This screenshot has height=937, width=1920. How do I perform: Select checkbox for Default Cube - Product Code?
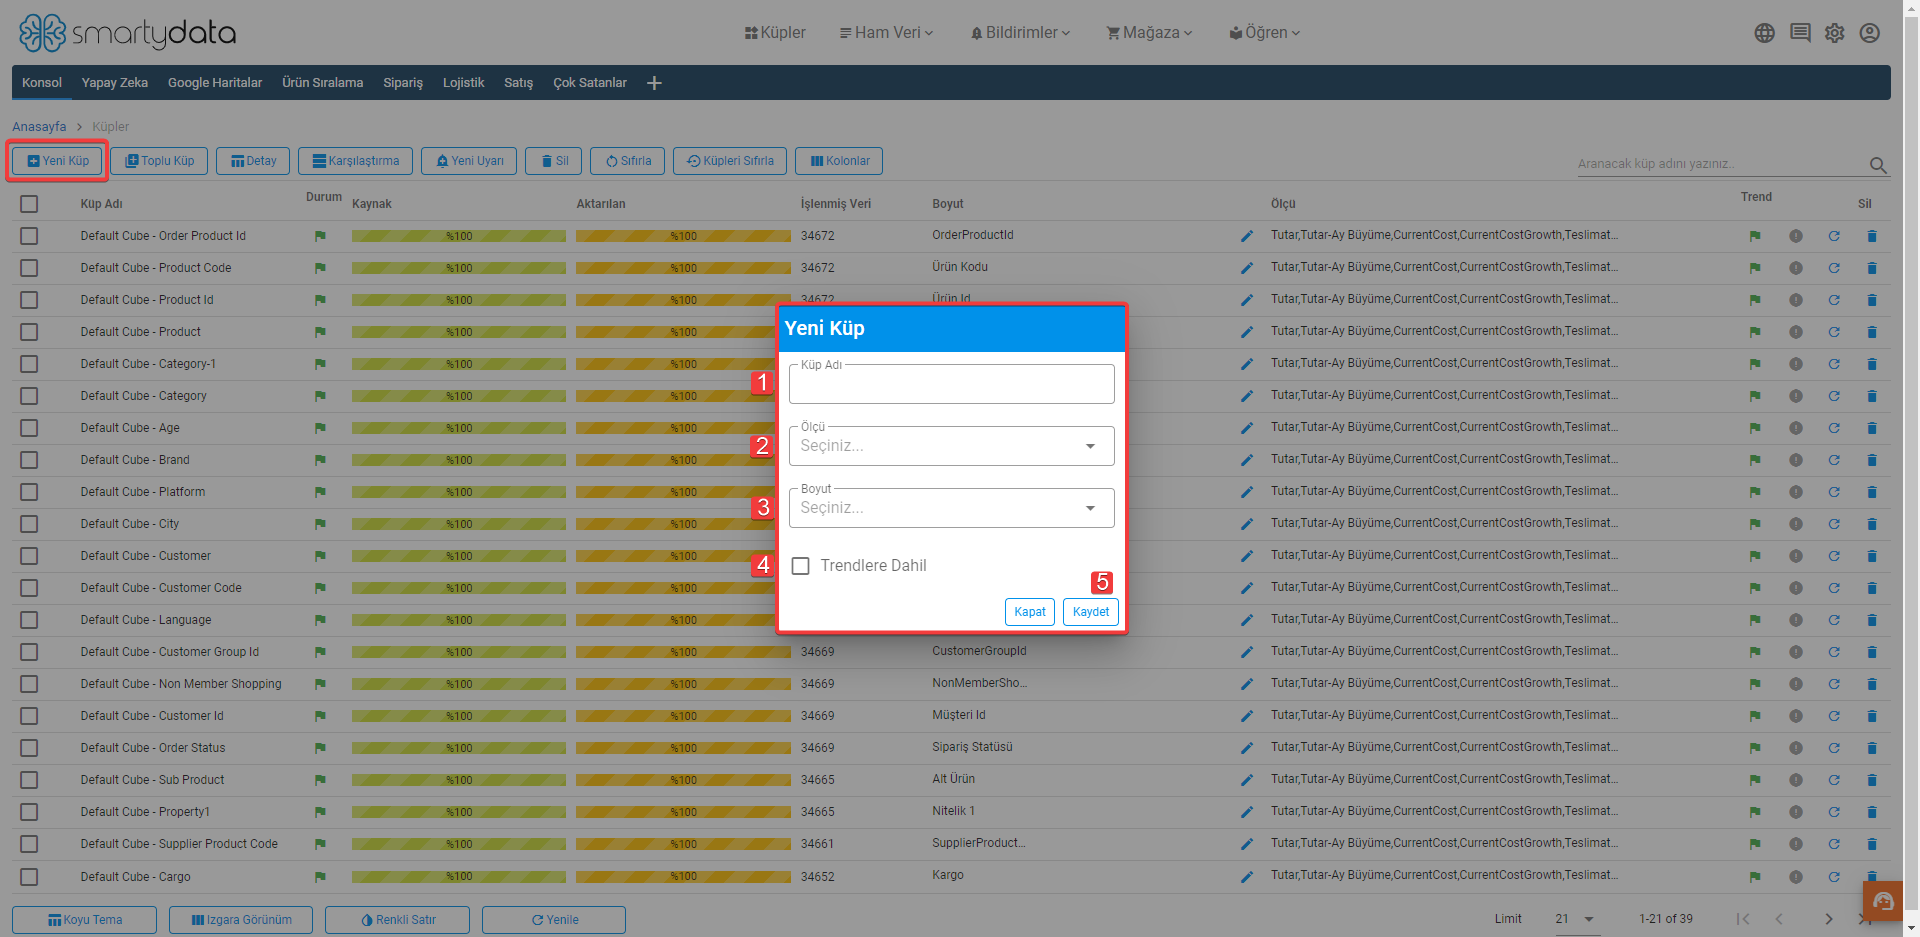click(x=29, y=268)
